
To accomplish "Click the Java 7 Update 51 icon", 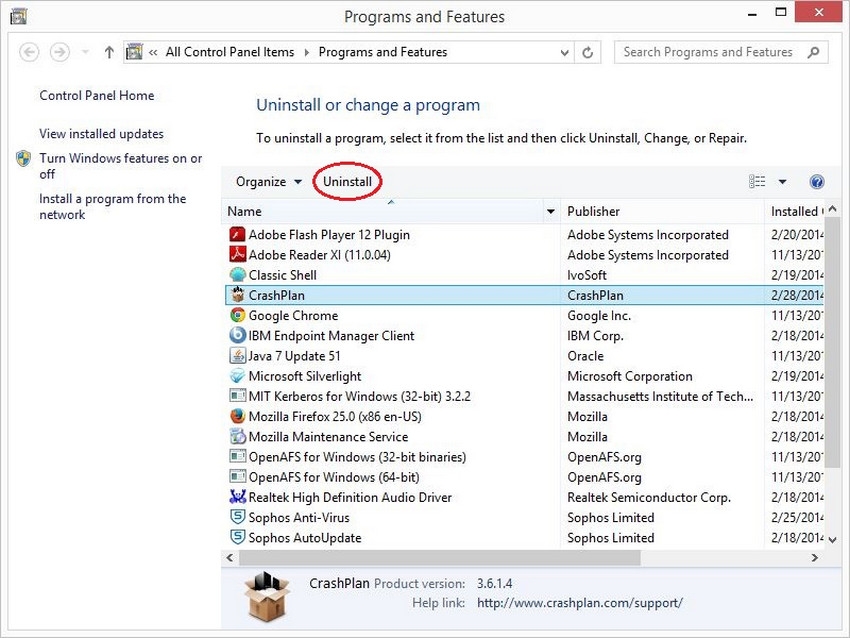I will [x=237, y=356].
